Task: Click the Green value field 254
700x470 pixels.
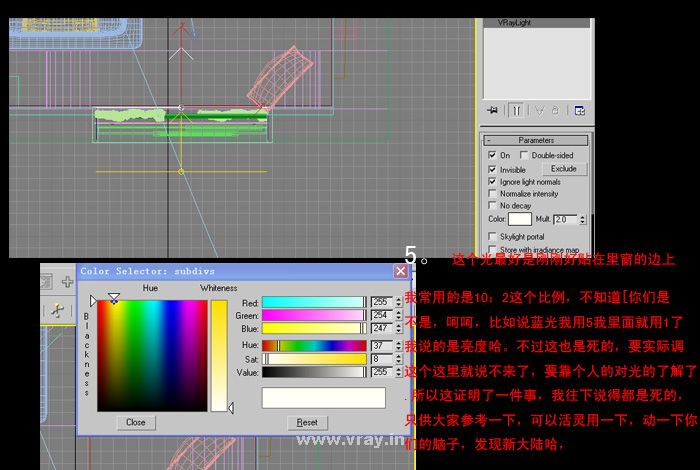Action: (383, 315)
